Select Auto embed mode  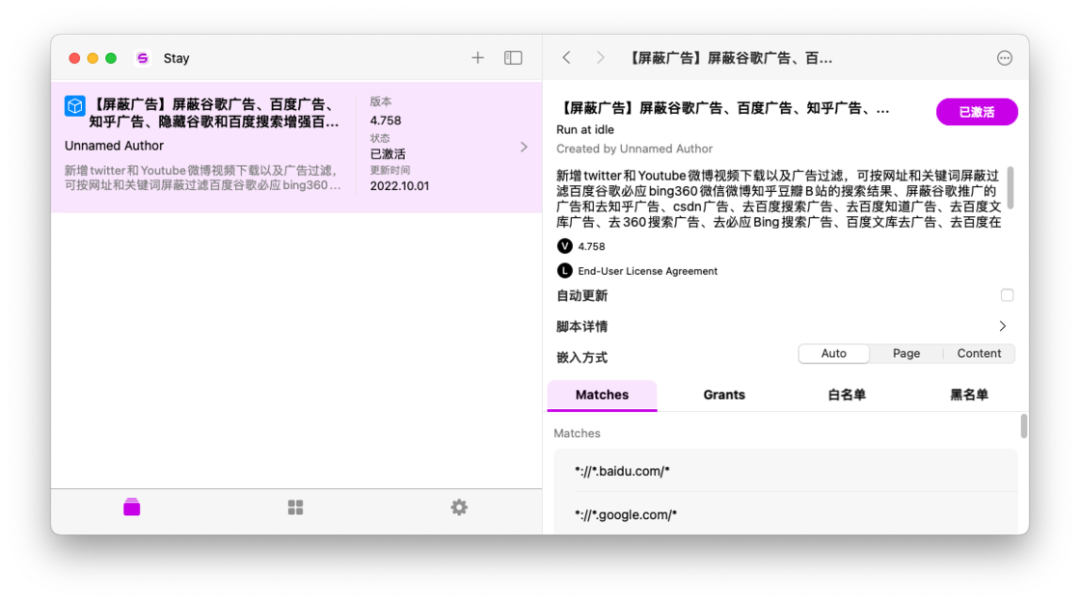(833, 353)
